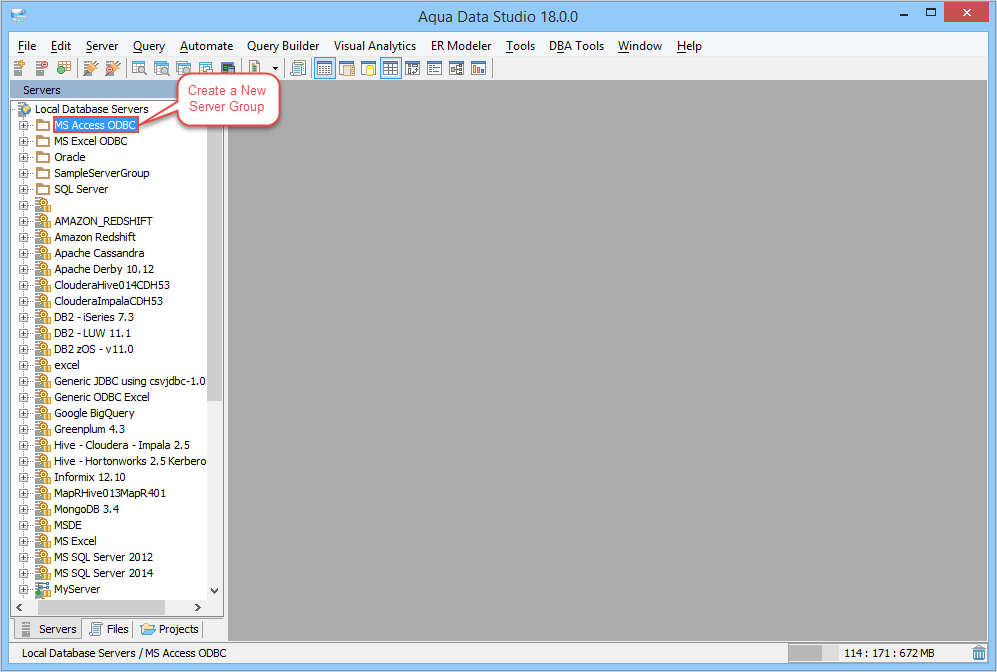Expand the Oracle server group
997x672 pixels.
24,157
